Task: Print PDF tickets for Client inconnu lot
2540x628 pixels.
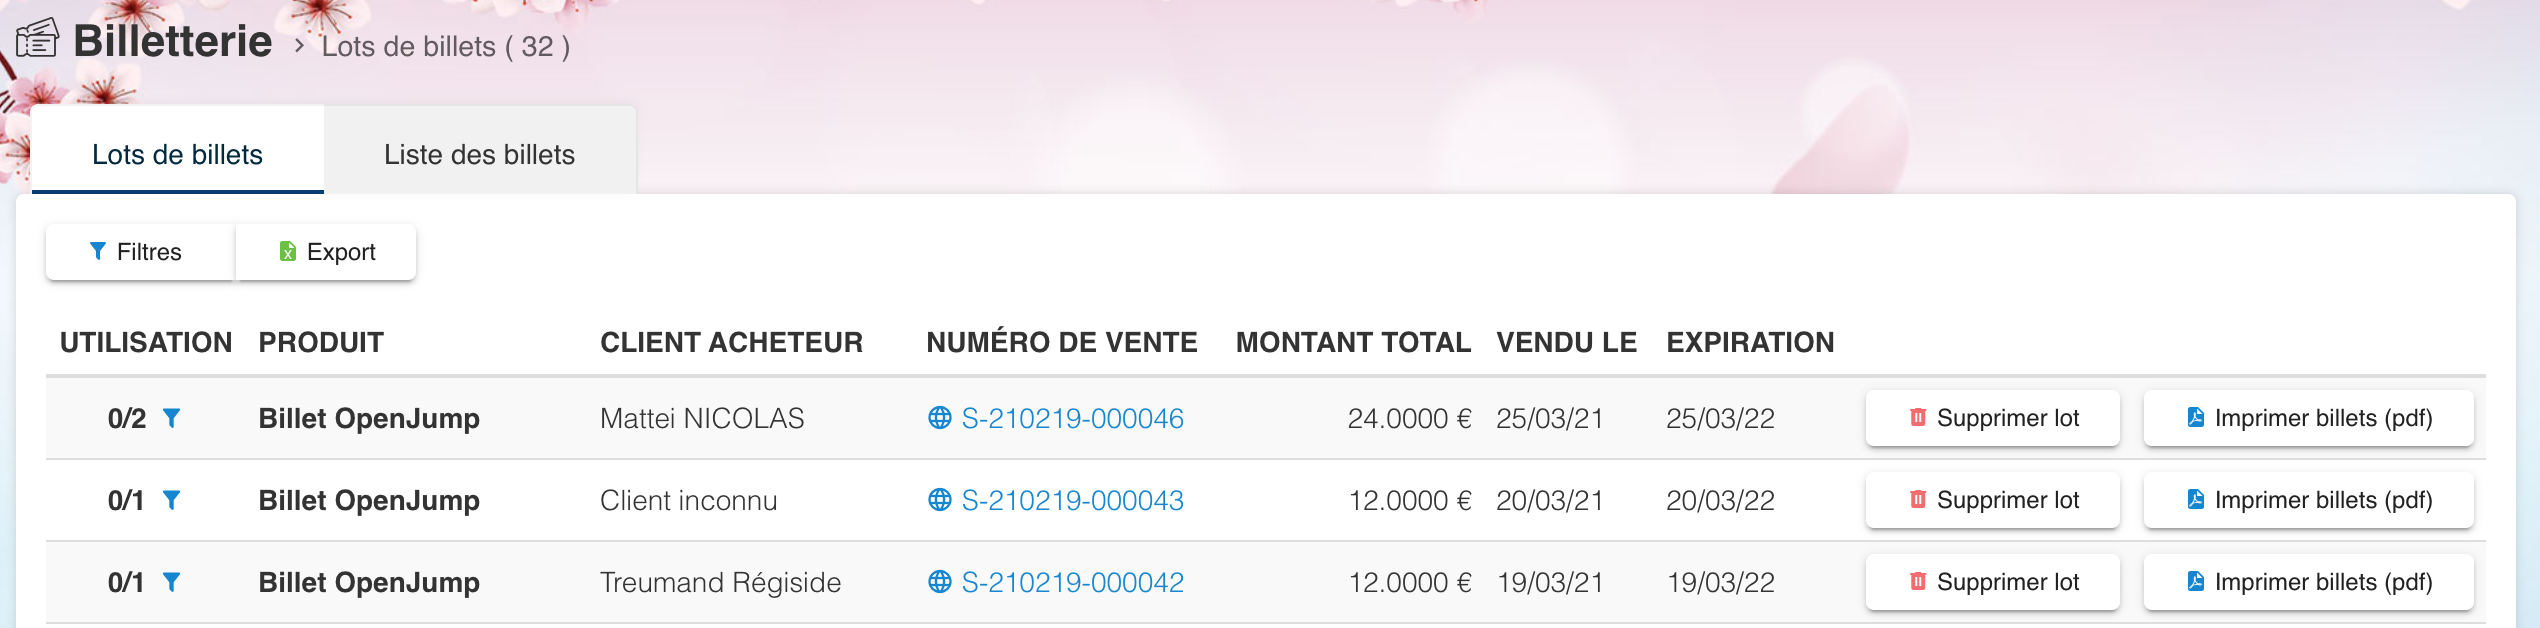Action: pos(2308,500)
